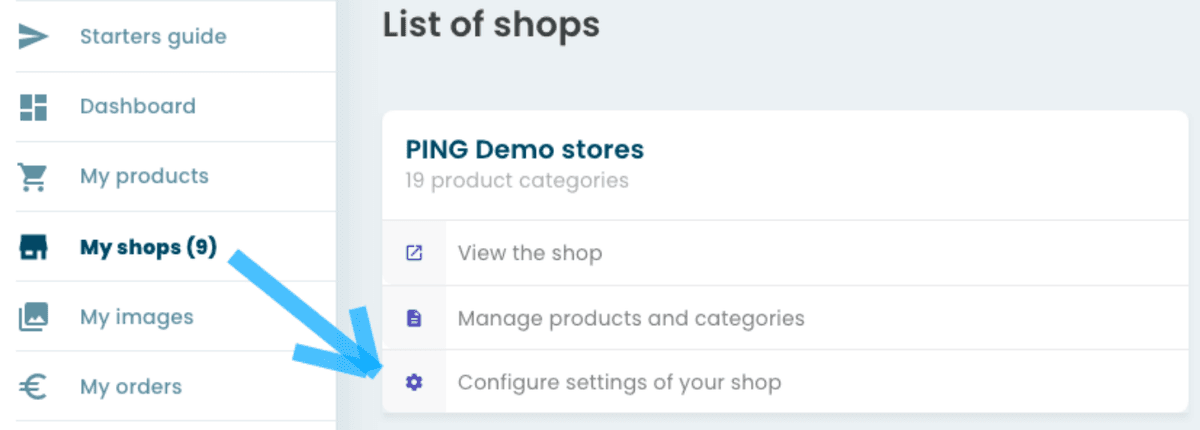Click the gear icon for Configure settings

coord(414,382)
